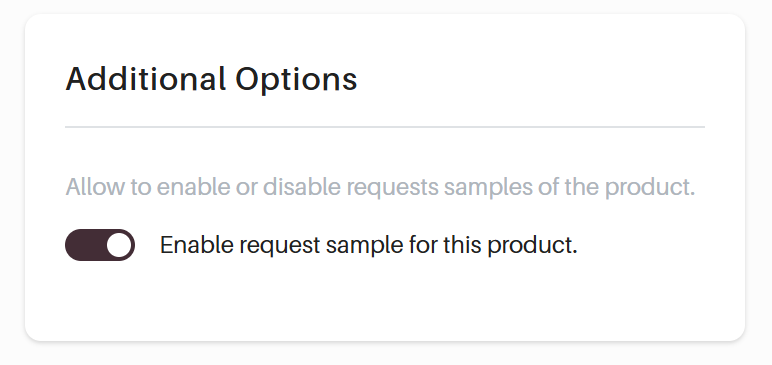Click the white knob of the toggle
The height and width of the screenshot is (365, 772).
(119, 245)
